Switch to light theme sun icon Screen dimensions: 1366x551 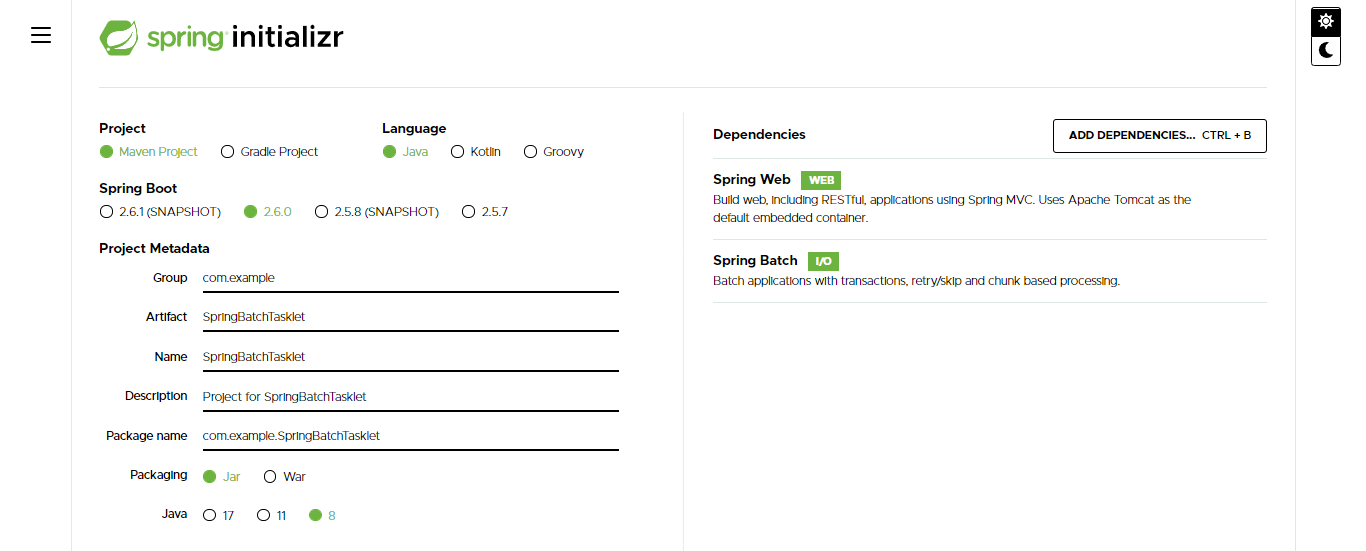tap(1326, 21)
